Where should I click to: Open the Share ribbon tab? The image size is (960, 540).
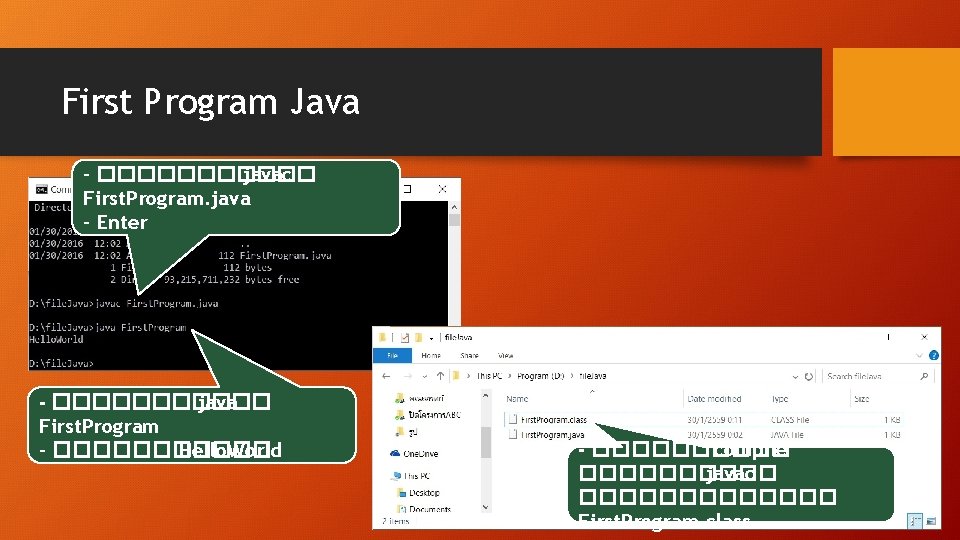coord(469,356)
